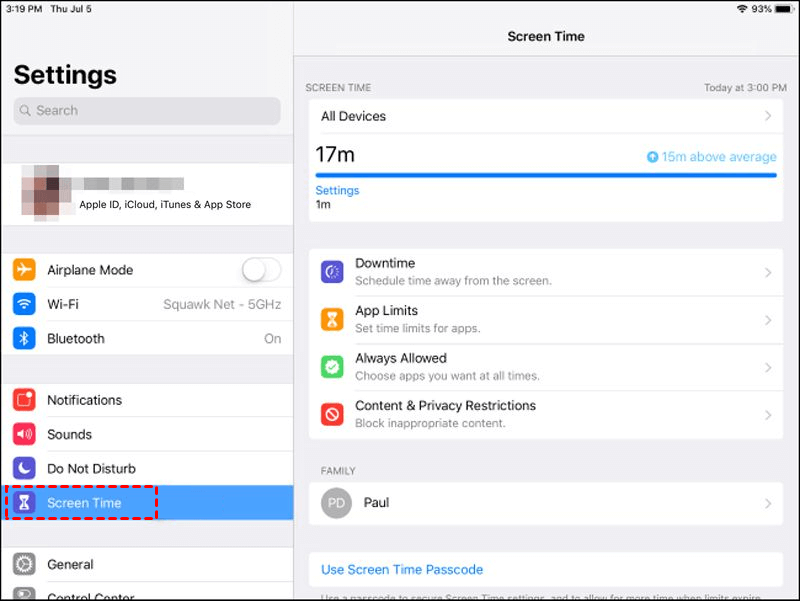Image resolution: width=800 pixels, height=601 pixels.
Task: Click the Do Not Disturb moon icon
Action: click(24, 468)
